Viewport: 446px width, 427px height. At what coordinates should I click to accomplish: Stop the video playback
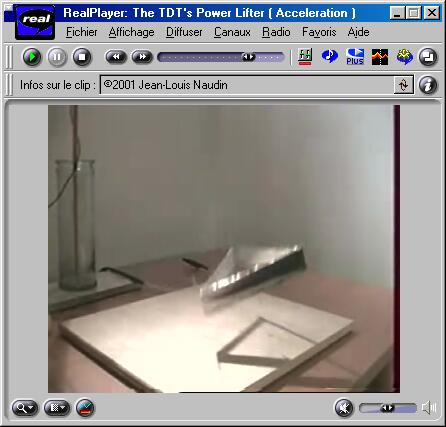pos(82,57)
